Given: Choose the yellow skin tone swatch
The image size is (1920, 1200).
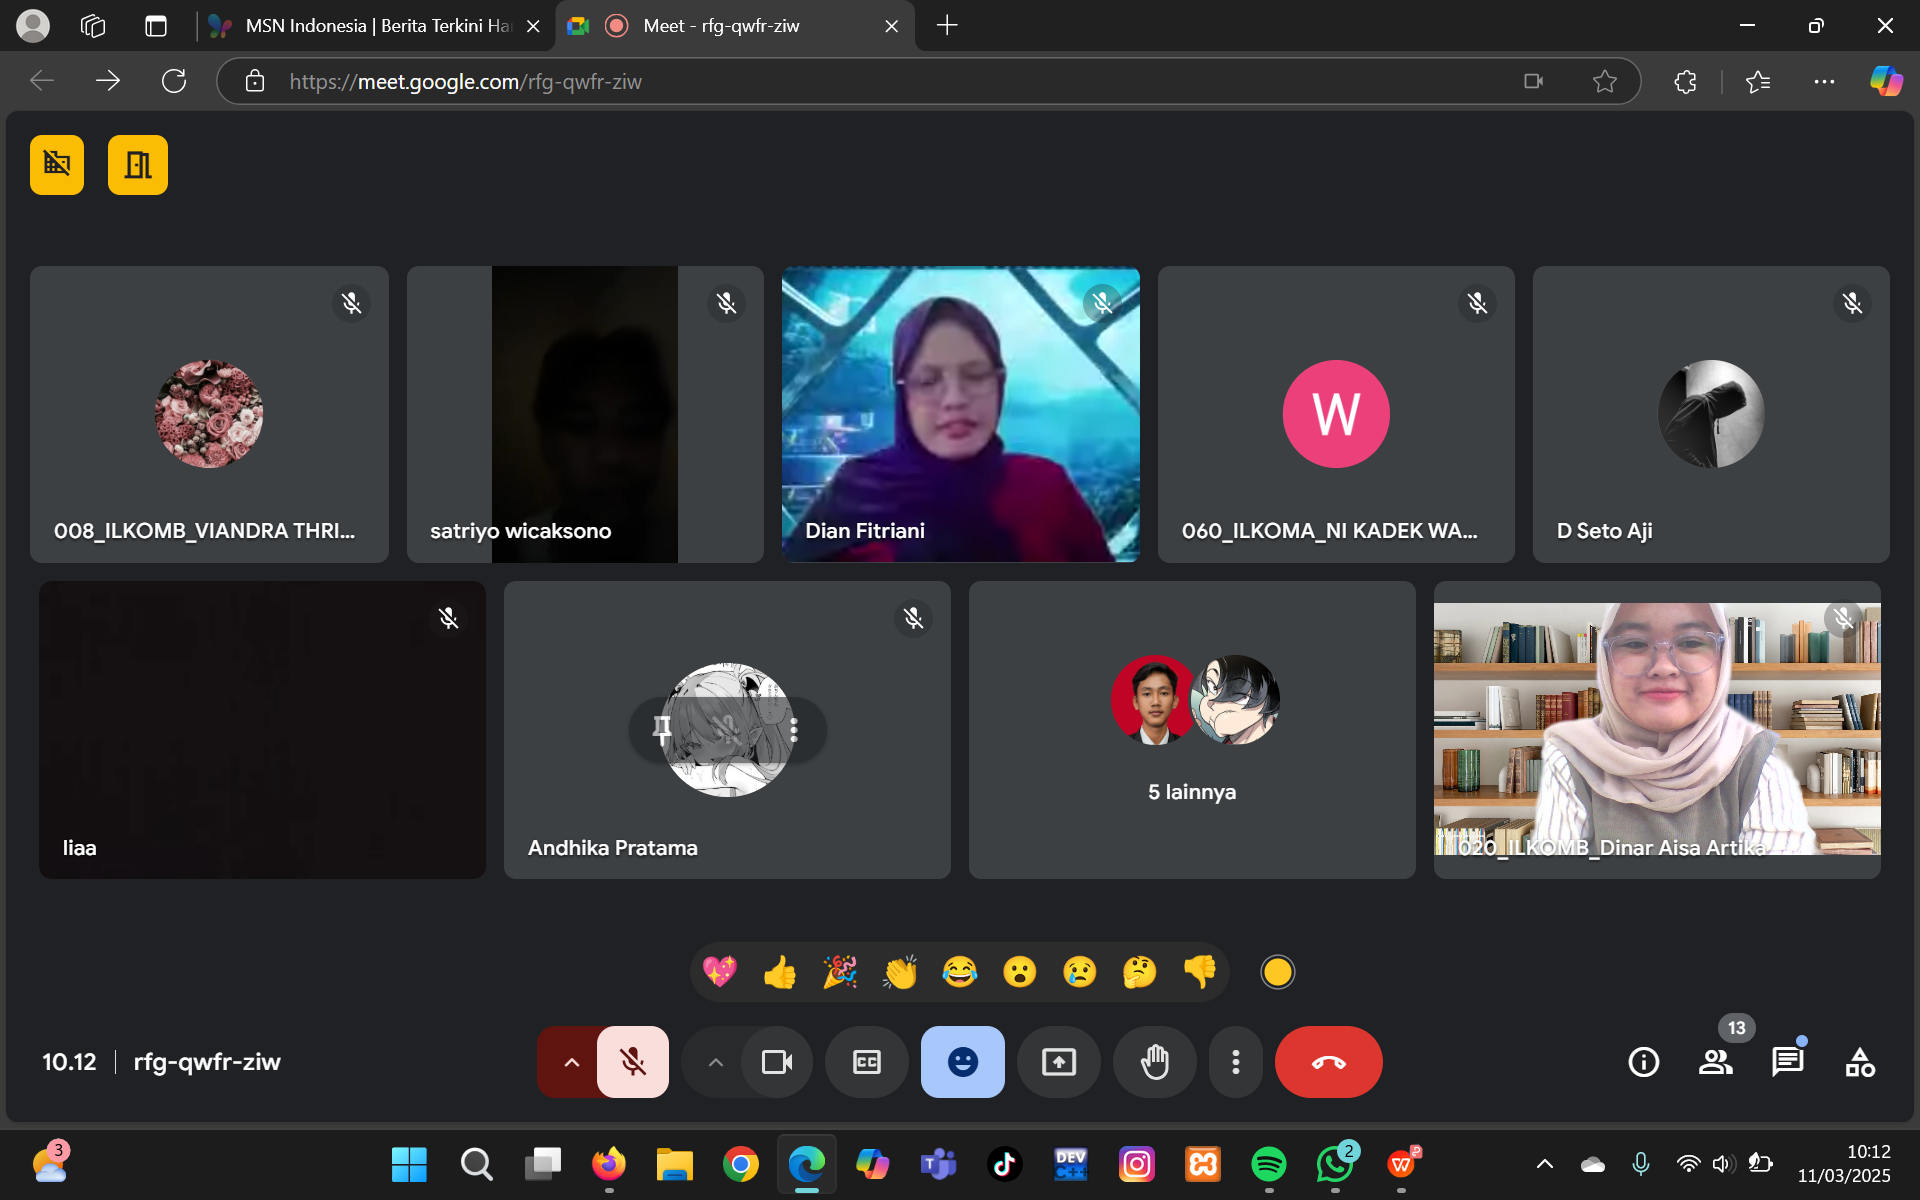Looking at the screenshot, I should 1277,972.
